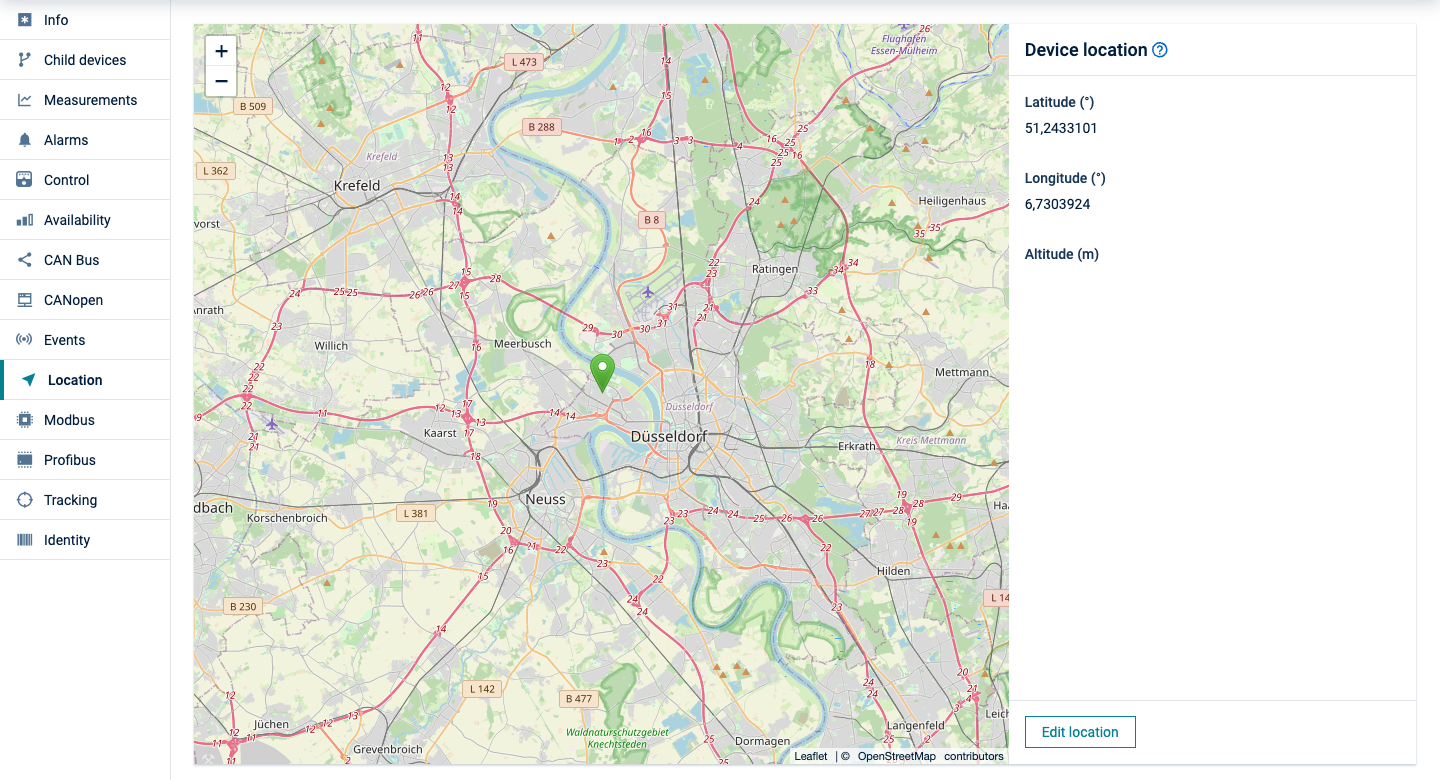Click the Dormagen label on map
This screenshot has width=1440, height=780.
coord(762,741)
